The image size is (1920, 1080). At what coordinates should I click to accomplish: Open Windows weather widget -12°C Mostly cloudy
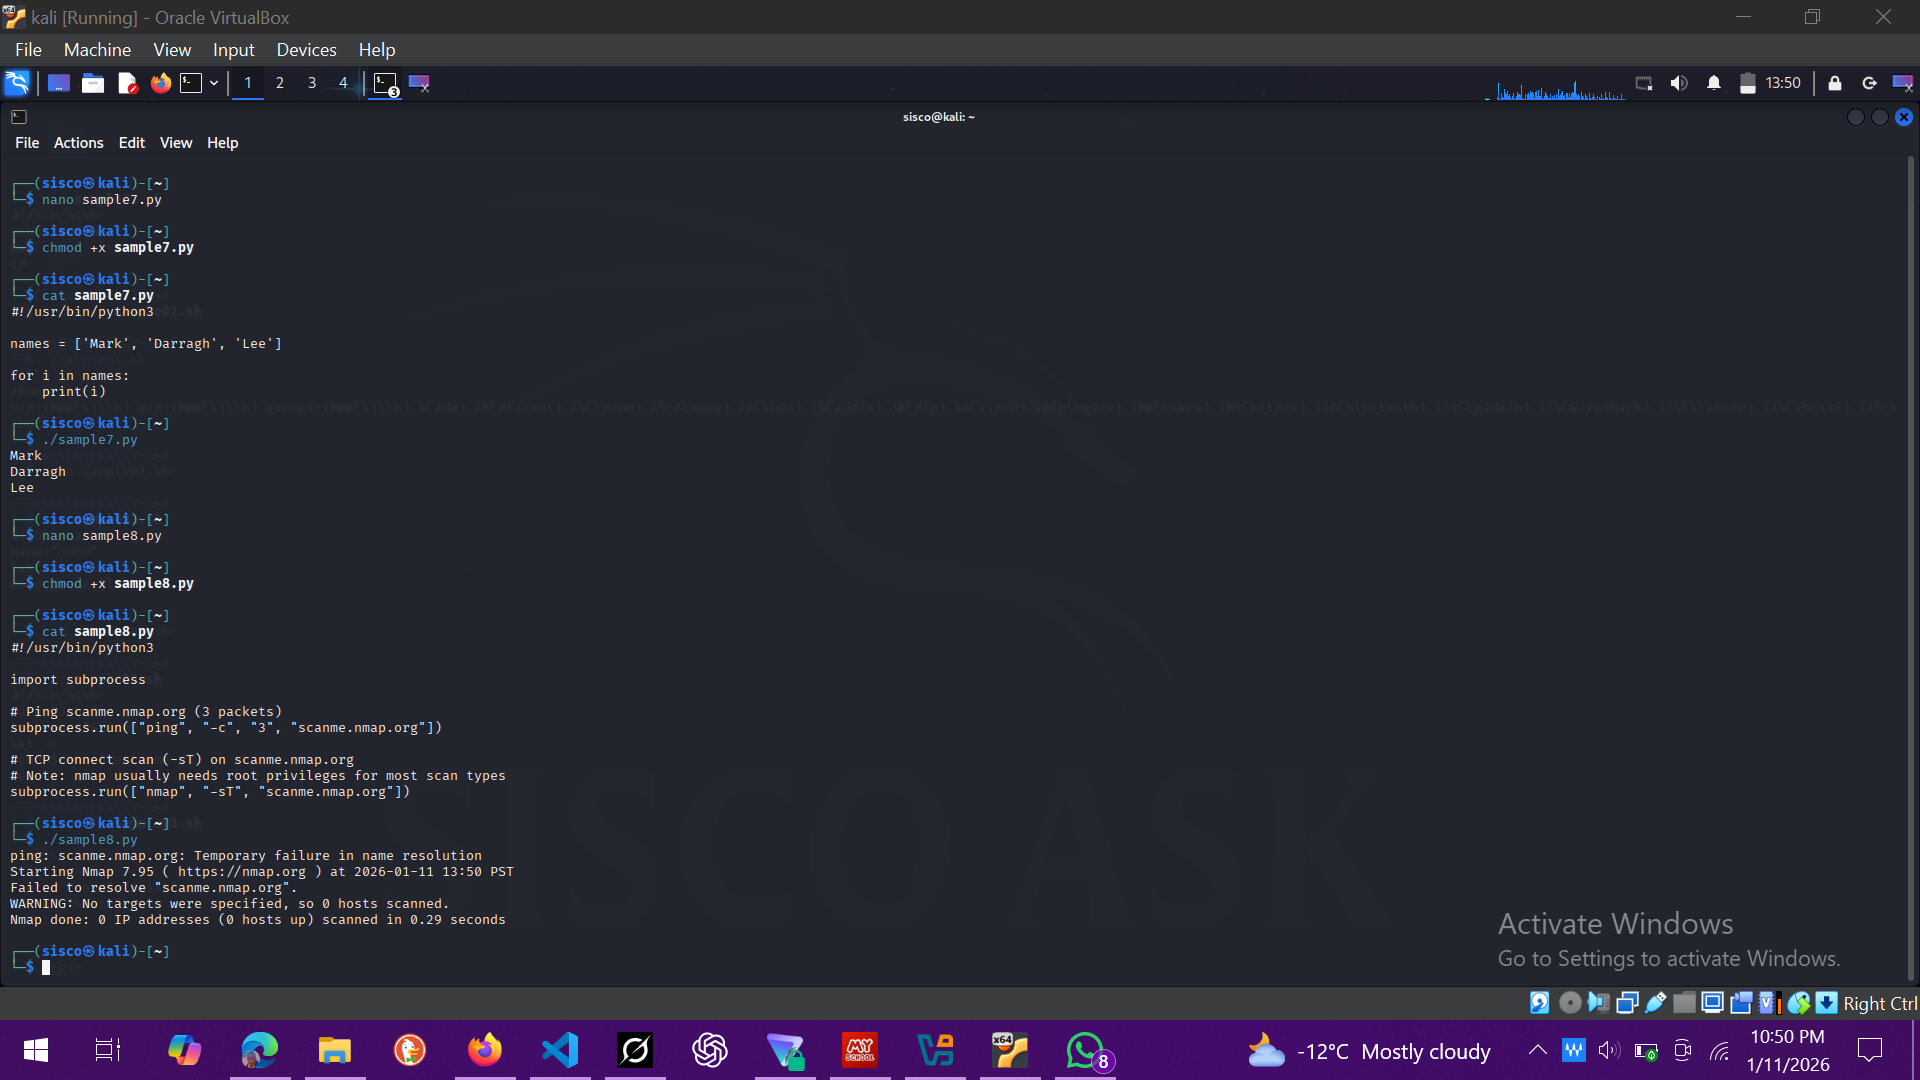(x=1368, y=1051)
